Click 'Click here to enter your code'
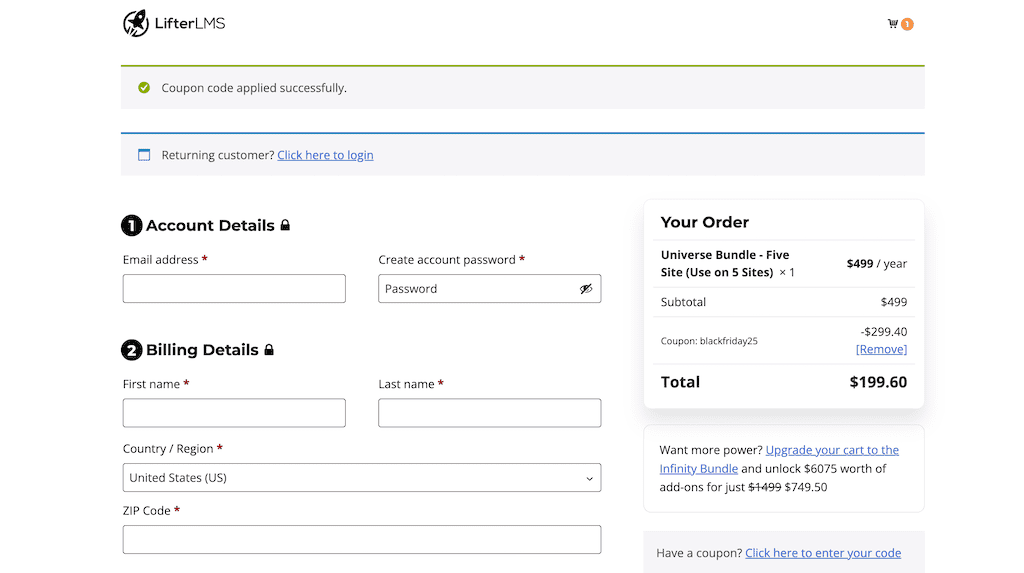This screenshot has height=573, width=1024. [x=823, y=553]
